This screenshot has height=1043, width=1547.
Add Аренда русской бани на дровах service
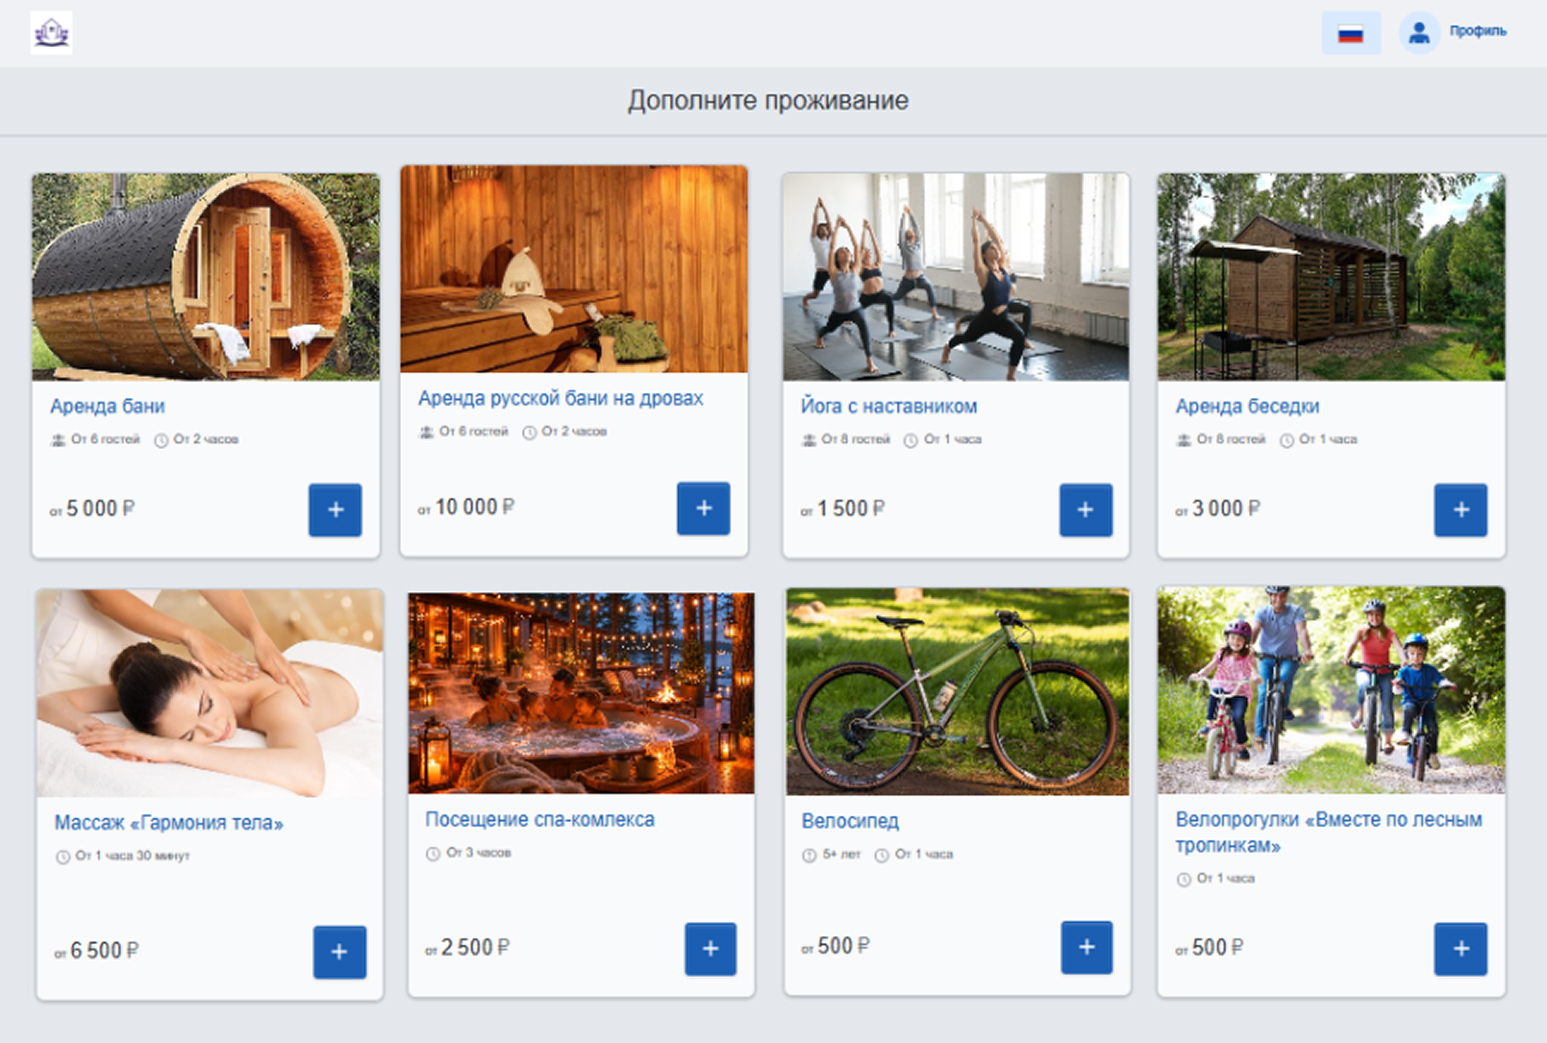coord(704,508)
